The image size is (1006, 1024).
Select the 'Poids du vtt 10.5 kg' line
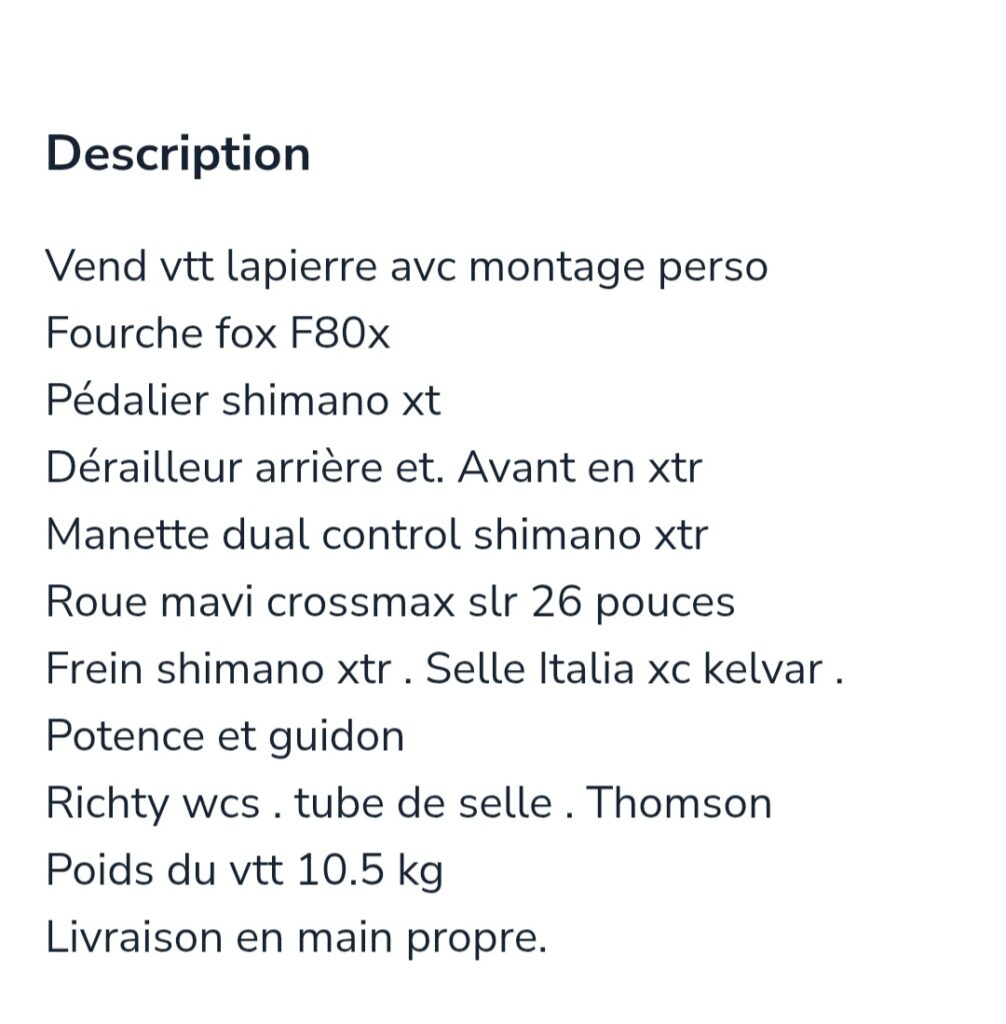point(244,871)
